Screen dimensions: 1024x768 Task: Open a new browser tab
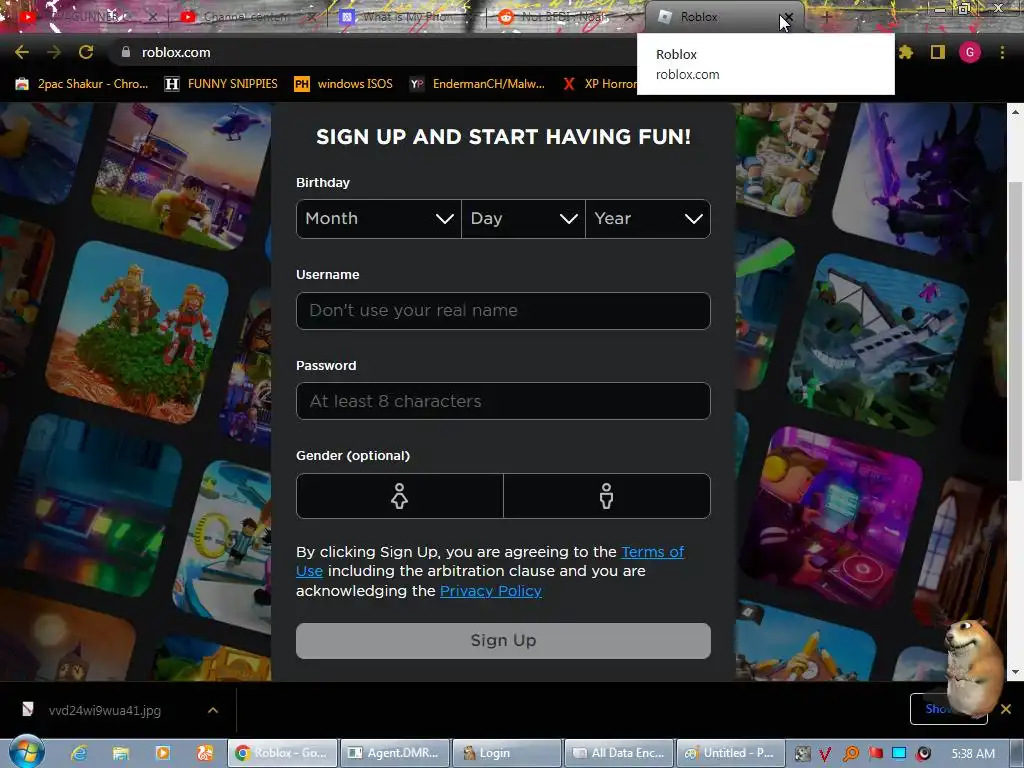tap(826, 17)
